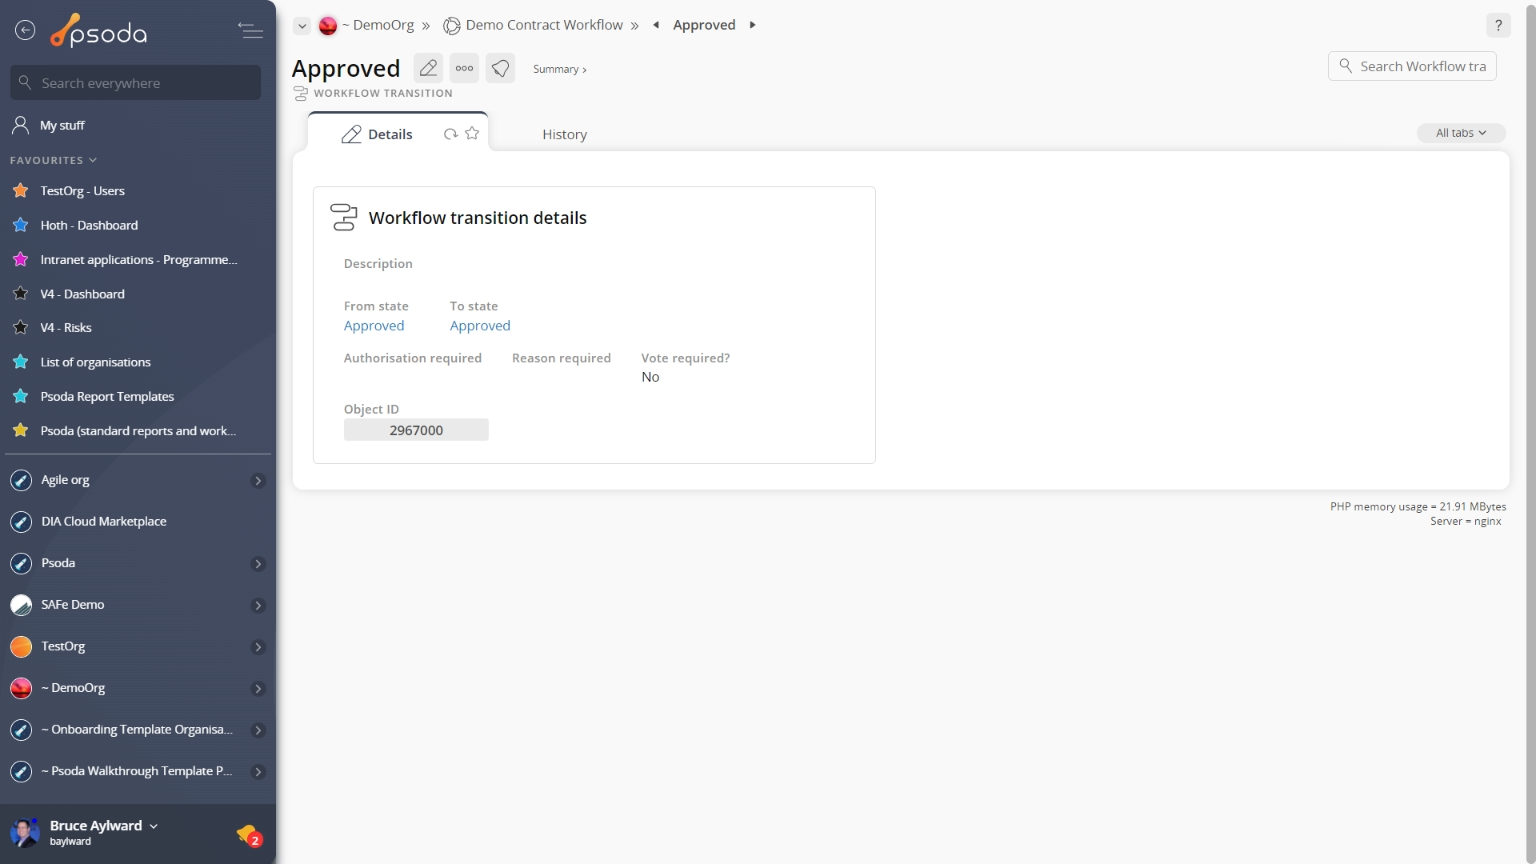Open ~ Psoda Walkthrough Template item
Screen dimensions: 1536x864
coord(136,771)
